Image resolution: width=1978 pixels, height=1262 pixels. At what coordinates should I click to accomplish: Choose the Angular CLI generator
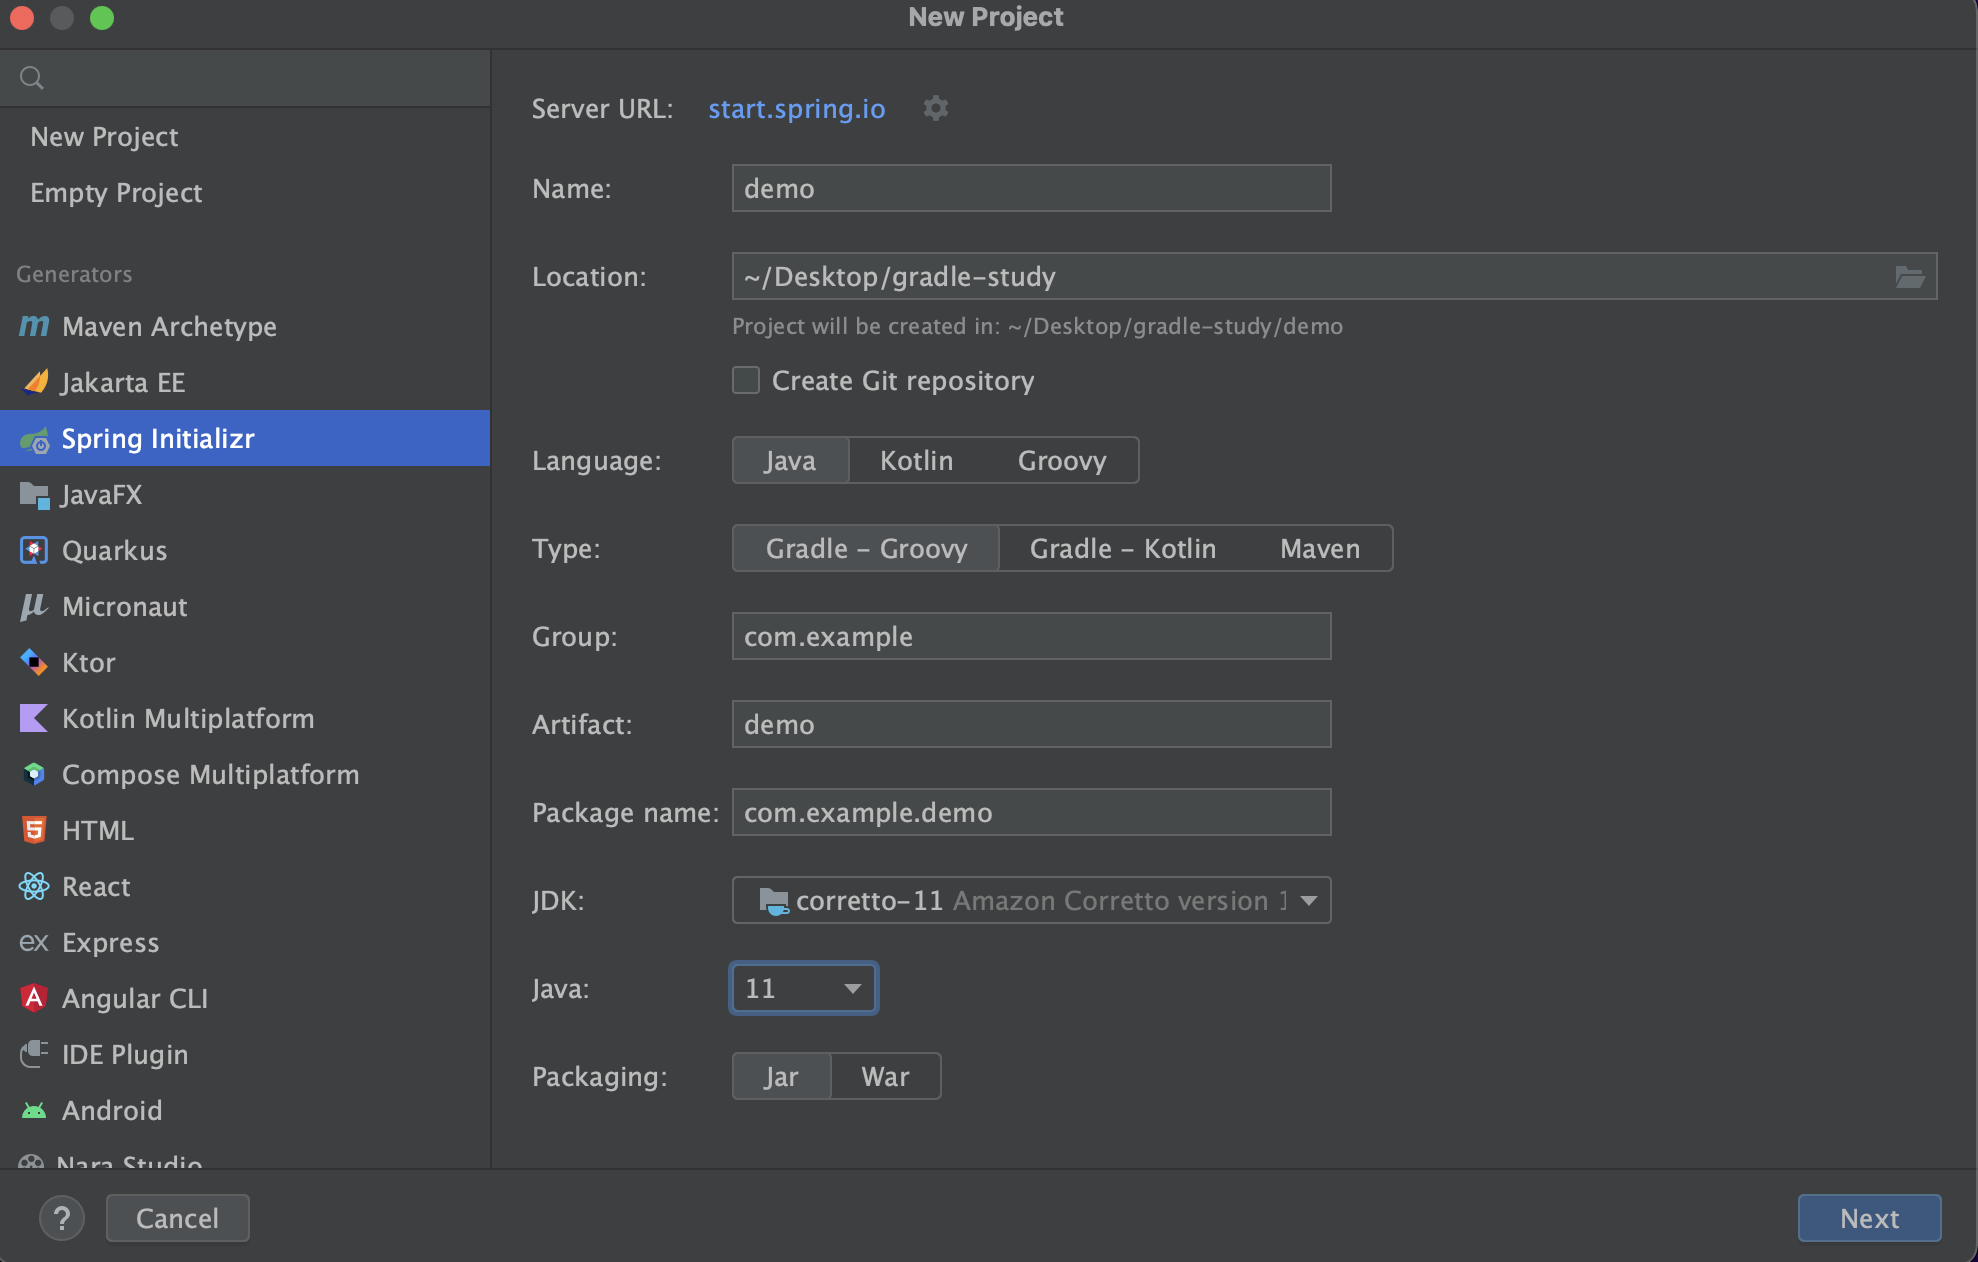(134, 998)
